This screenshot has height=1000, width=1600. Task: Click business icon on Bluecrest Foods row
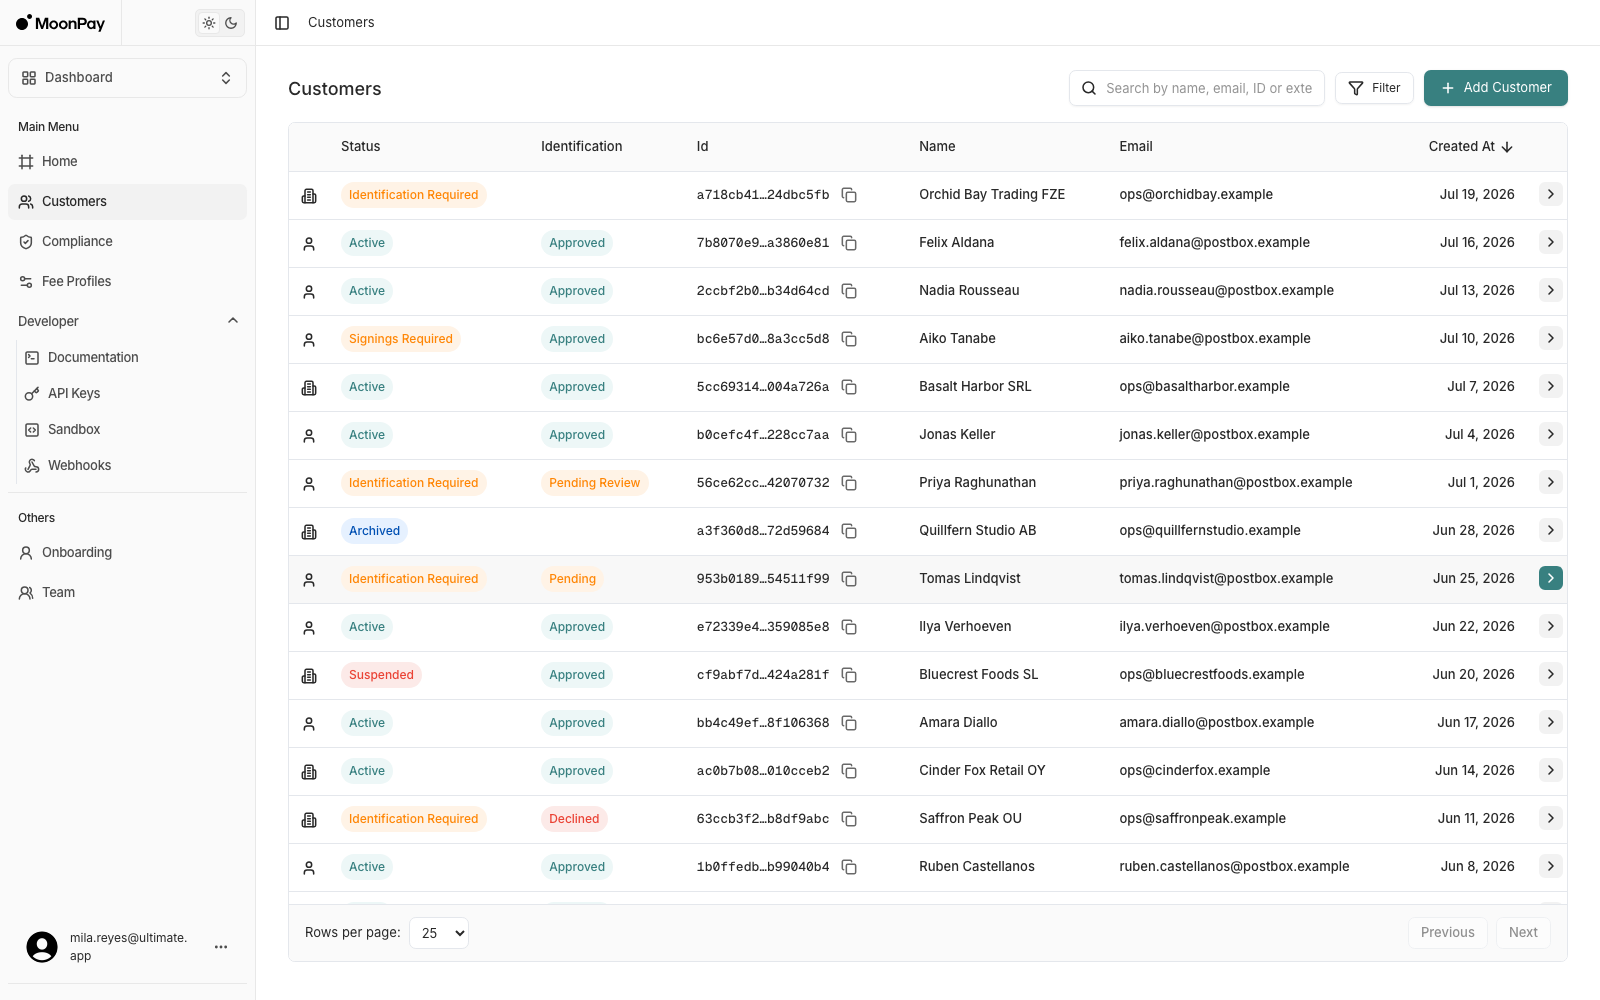[x=309, y=676]
